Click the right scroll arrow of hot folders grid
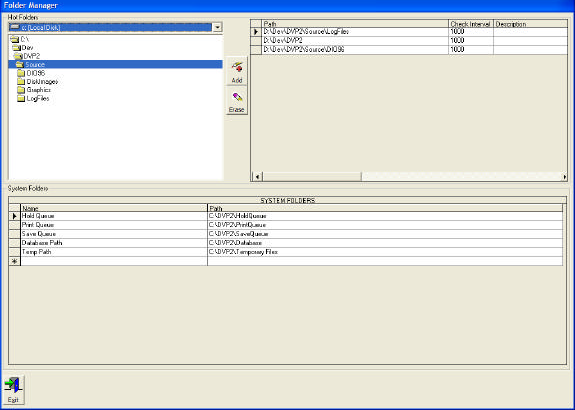575x410 pixels. pyautogui.click(x=564, y=177)
